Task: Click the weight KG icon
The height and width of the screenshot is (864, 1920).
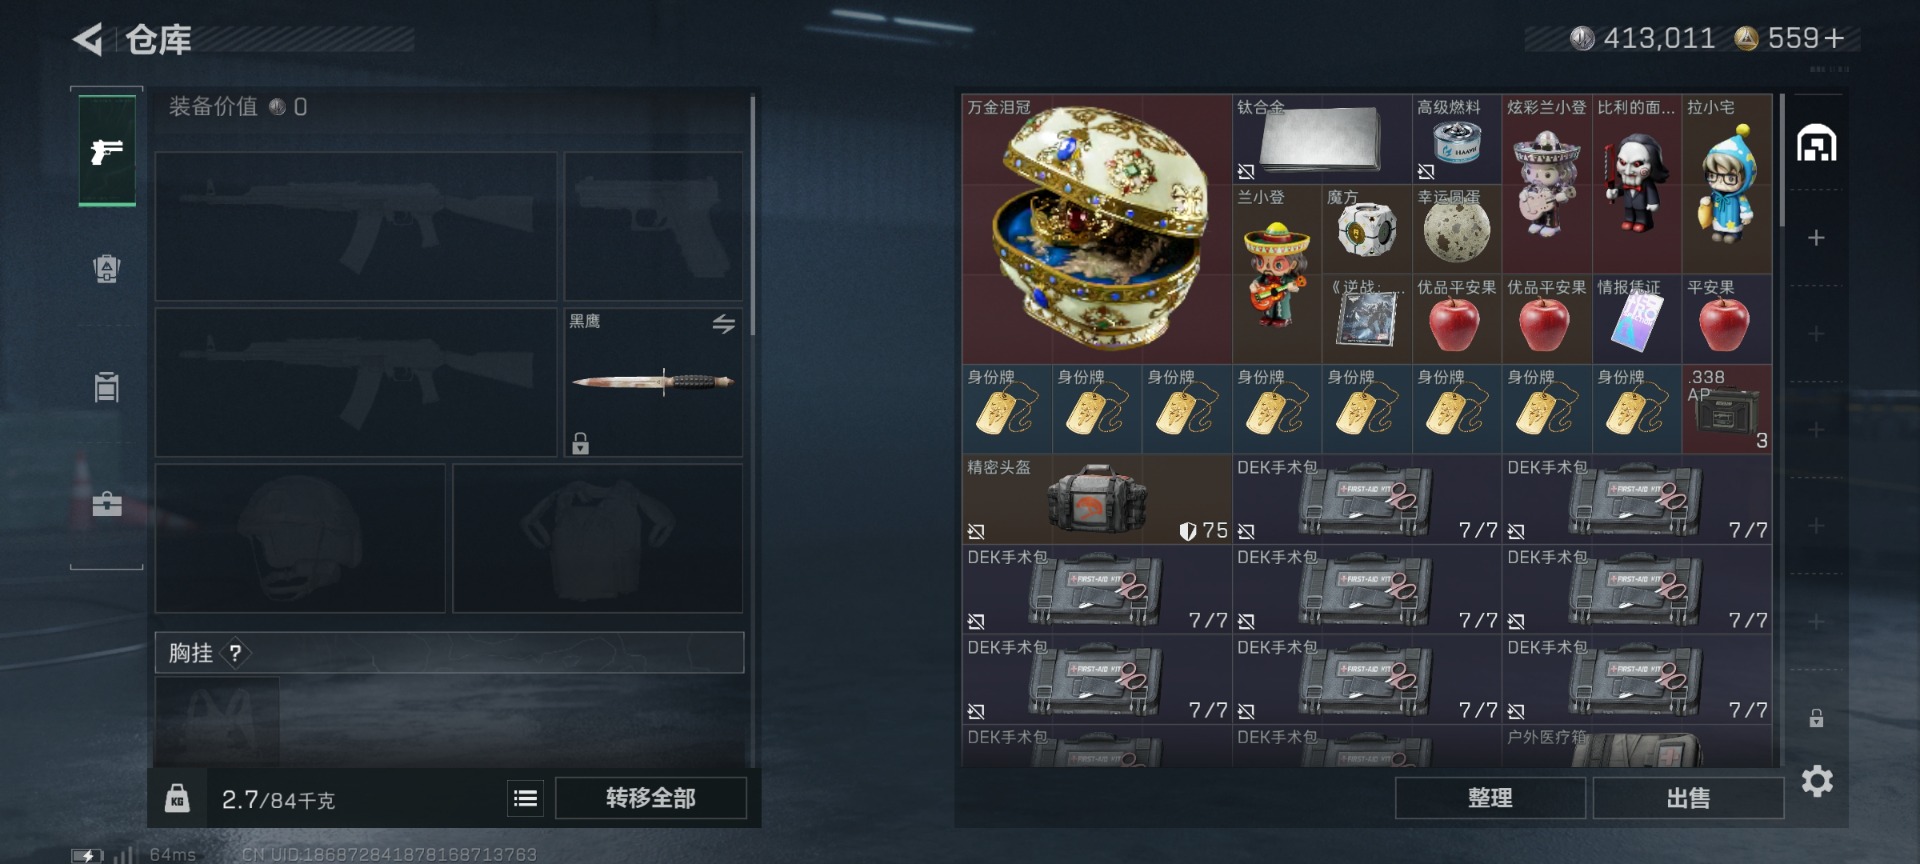Action: 177,798
